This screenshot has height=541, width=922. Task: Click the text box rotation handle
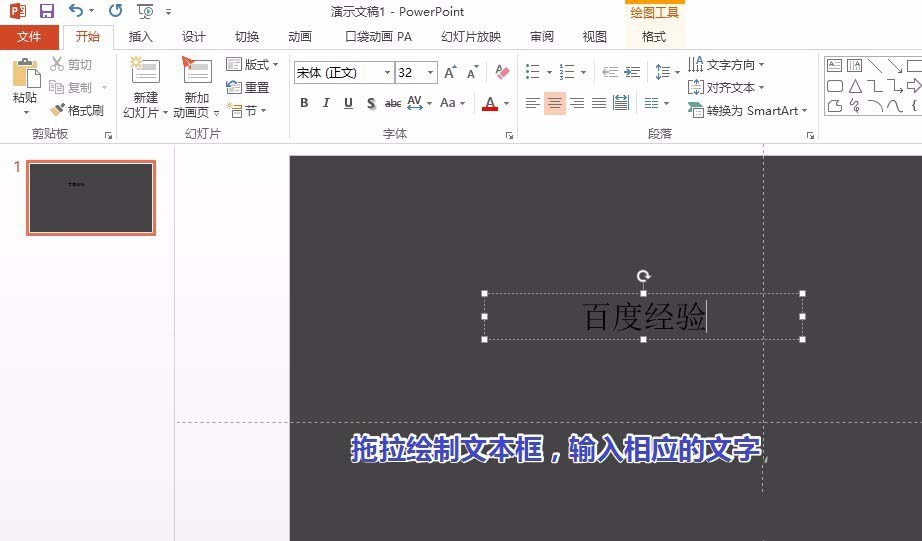tap(643, 276)
